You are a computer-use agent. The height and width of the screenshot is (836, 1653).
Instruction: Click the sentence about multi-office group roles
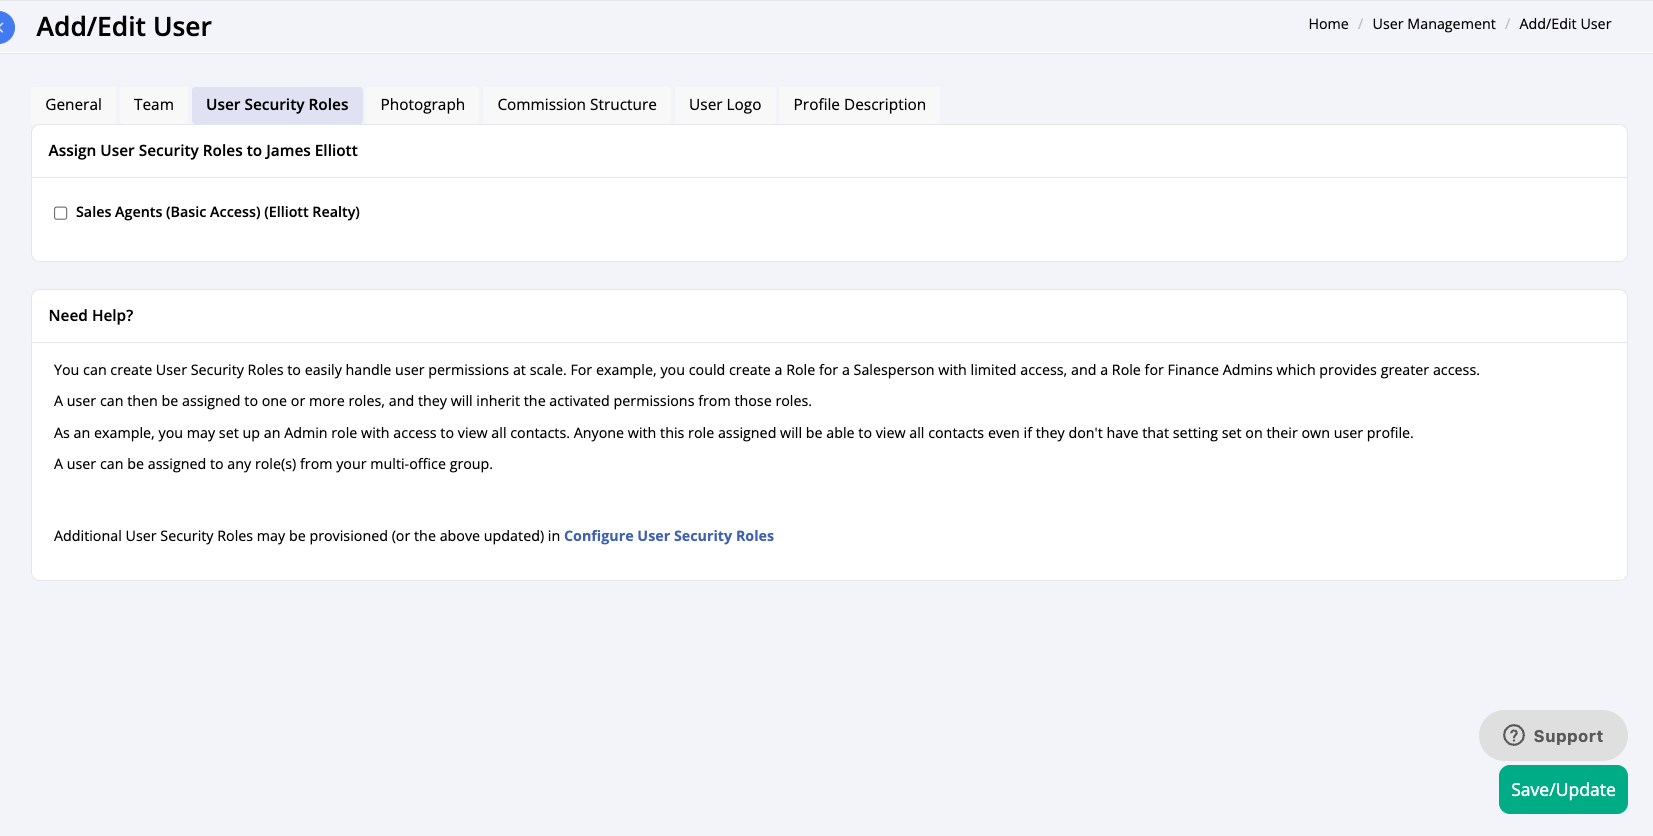coord(273,464)
